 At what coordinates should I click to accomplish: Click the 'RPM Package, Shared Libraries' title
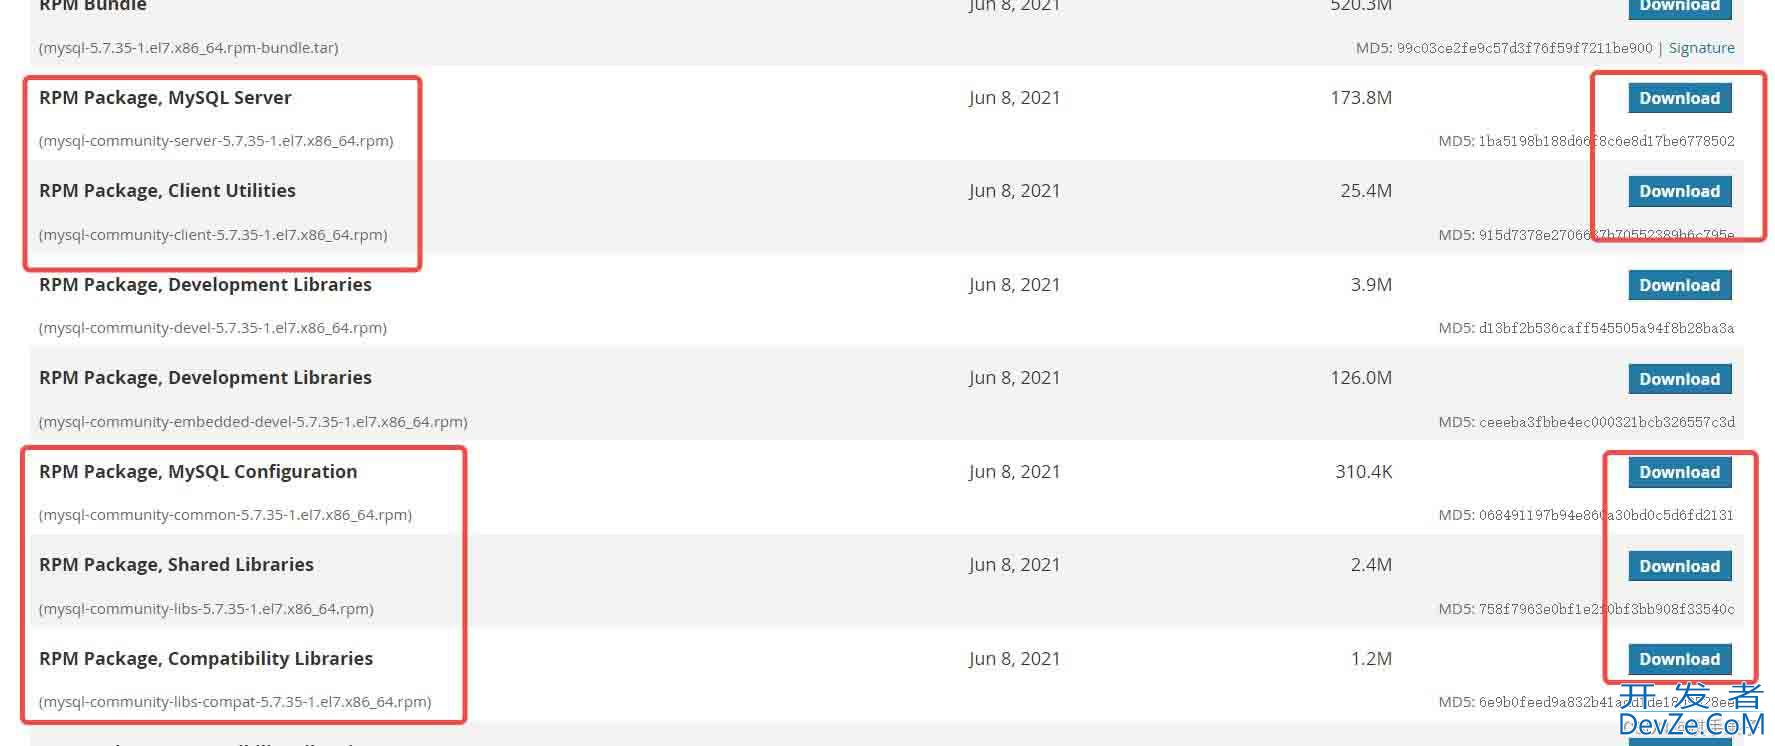[176, 565]
